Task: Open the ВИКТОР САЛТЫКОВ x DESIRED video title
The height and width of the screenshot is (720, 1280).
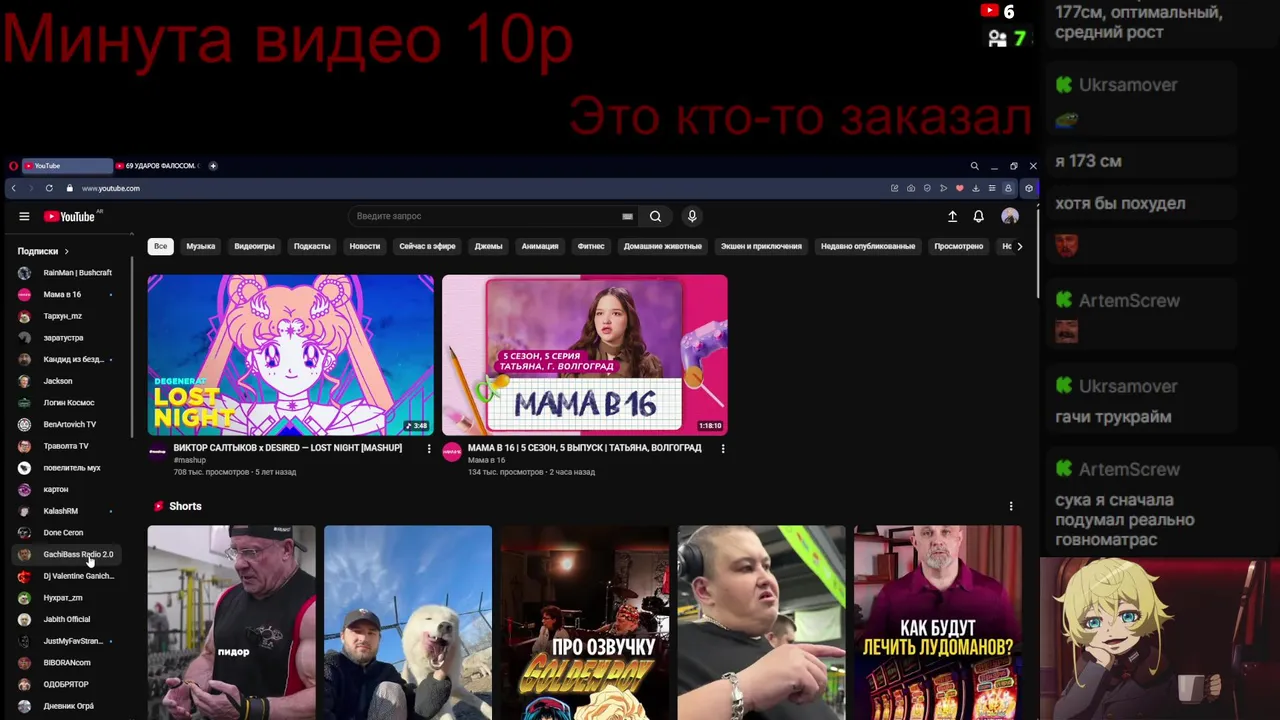Action: [x=287, y=448]
